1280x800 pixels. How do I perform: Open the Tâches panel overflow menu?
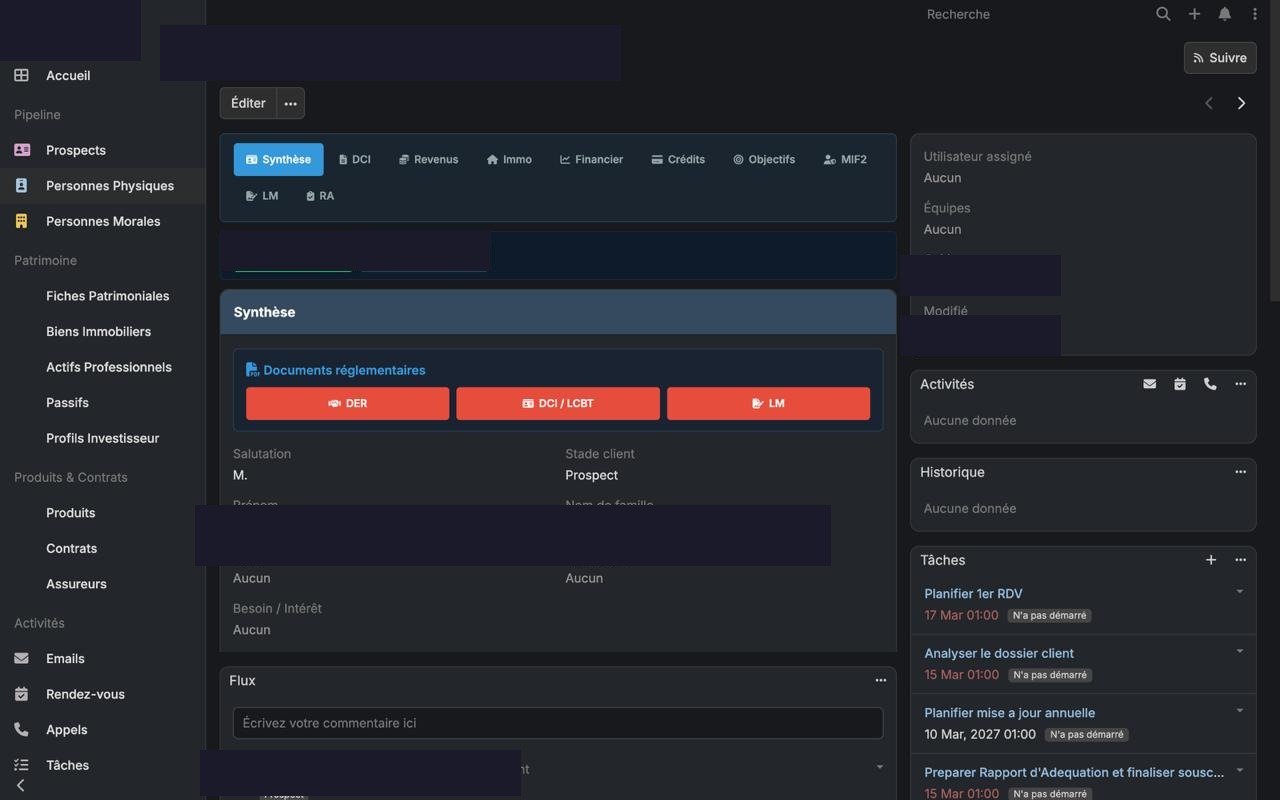coord(1240,560)
